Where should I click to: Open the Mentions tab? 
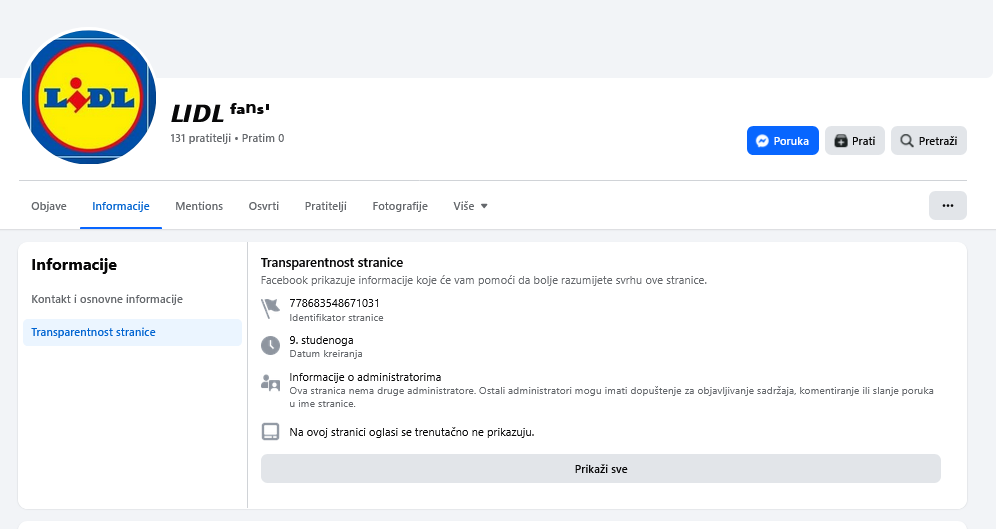click(x=199, y=206)
